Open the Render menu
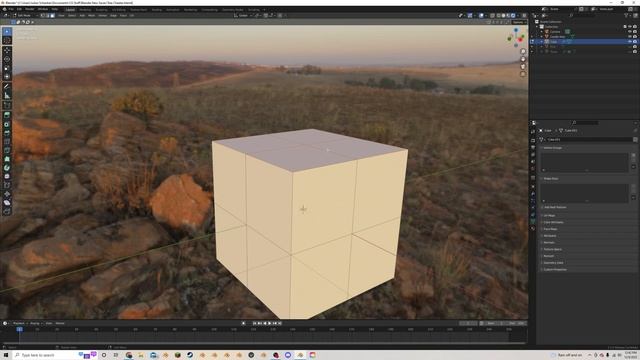Image resolution: width=640 pixels, height=360 pixels. tap(30, 9)
